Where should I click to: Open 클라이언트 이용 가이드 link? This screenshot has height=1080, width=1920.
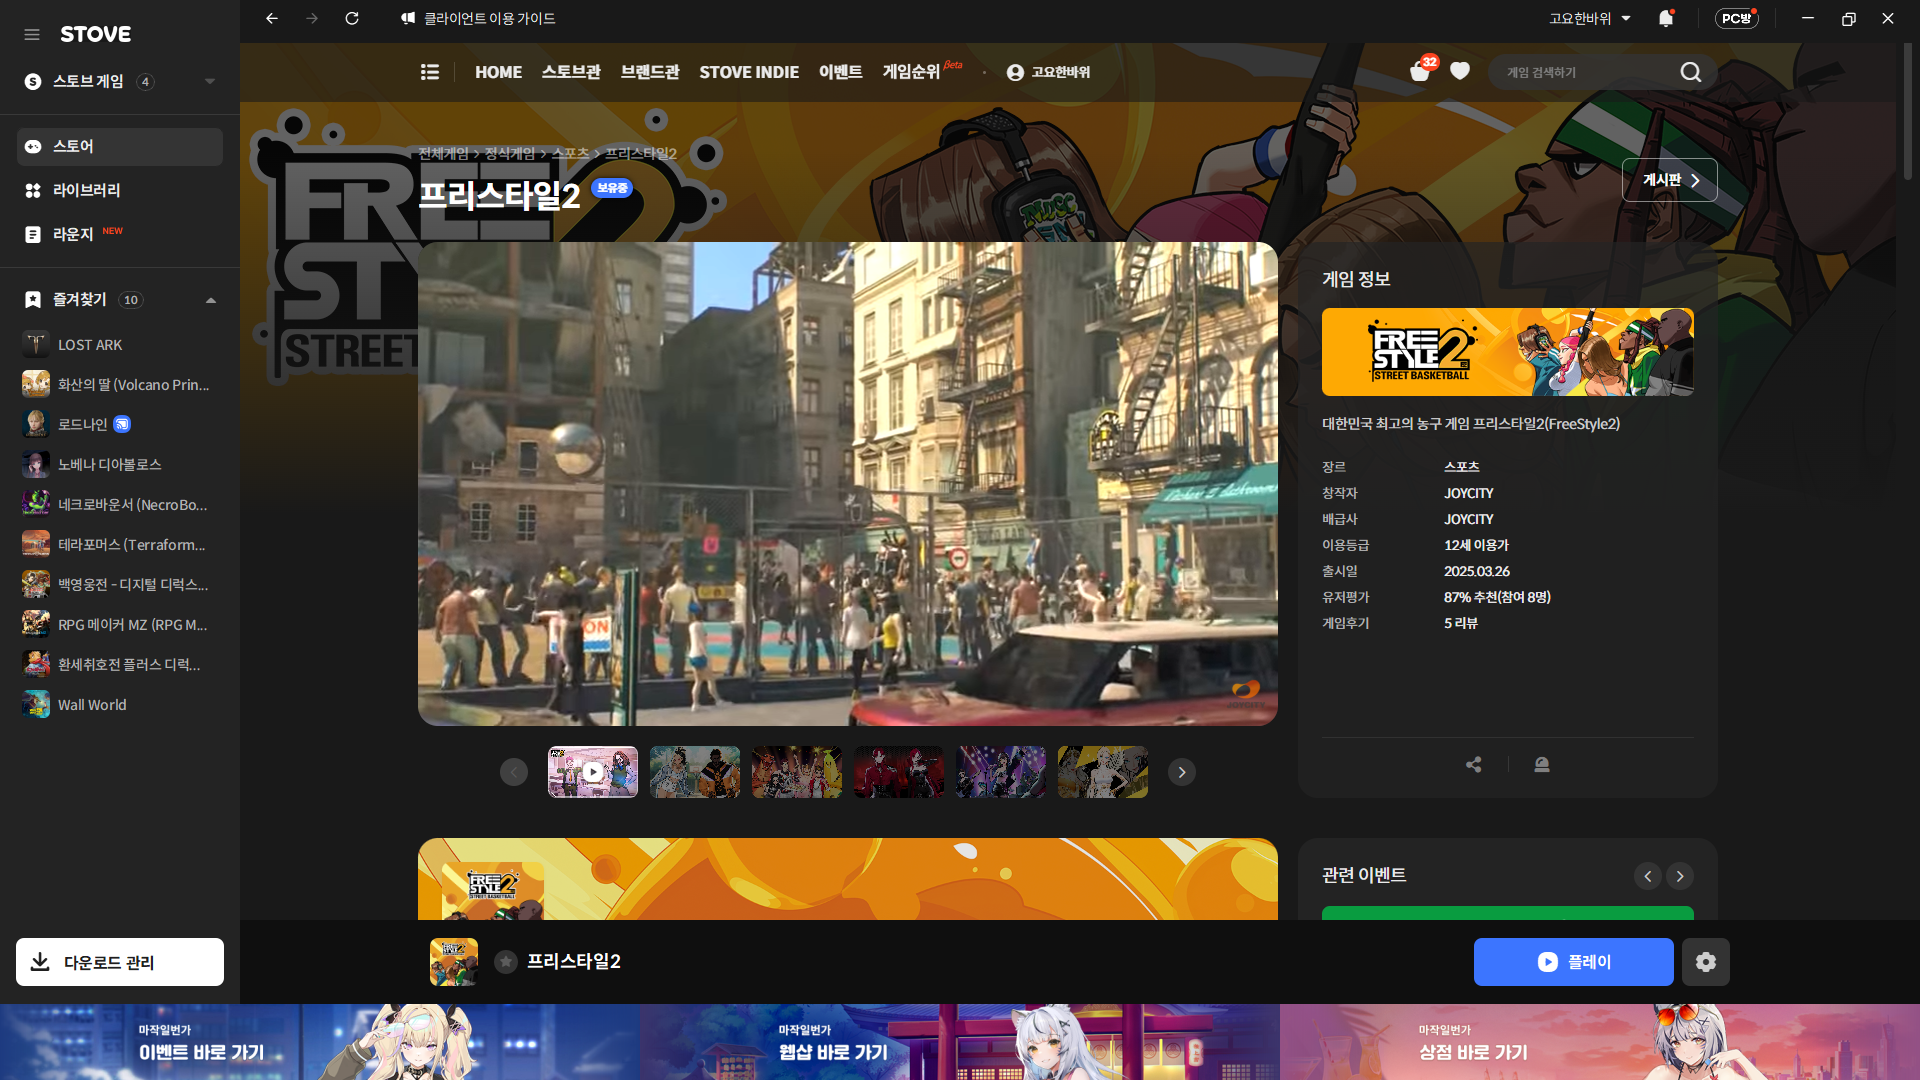pyautogui.click(x=478, y=18)
